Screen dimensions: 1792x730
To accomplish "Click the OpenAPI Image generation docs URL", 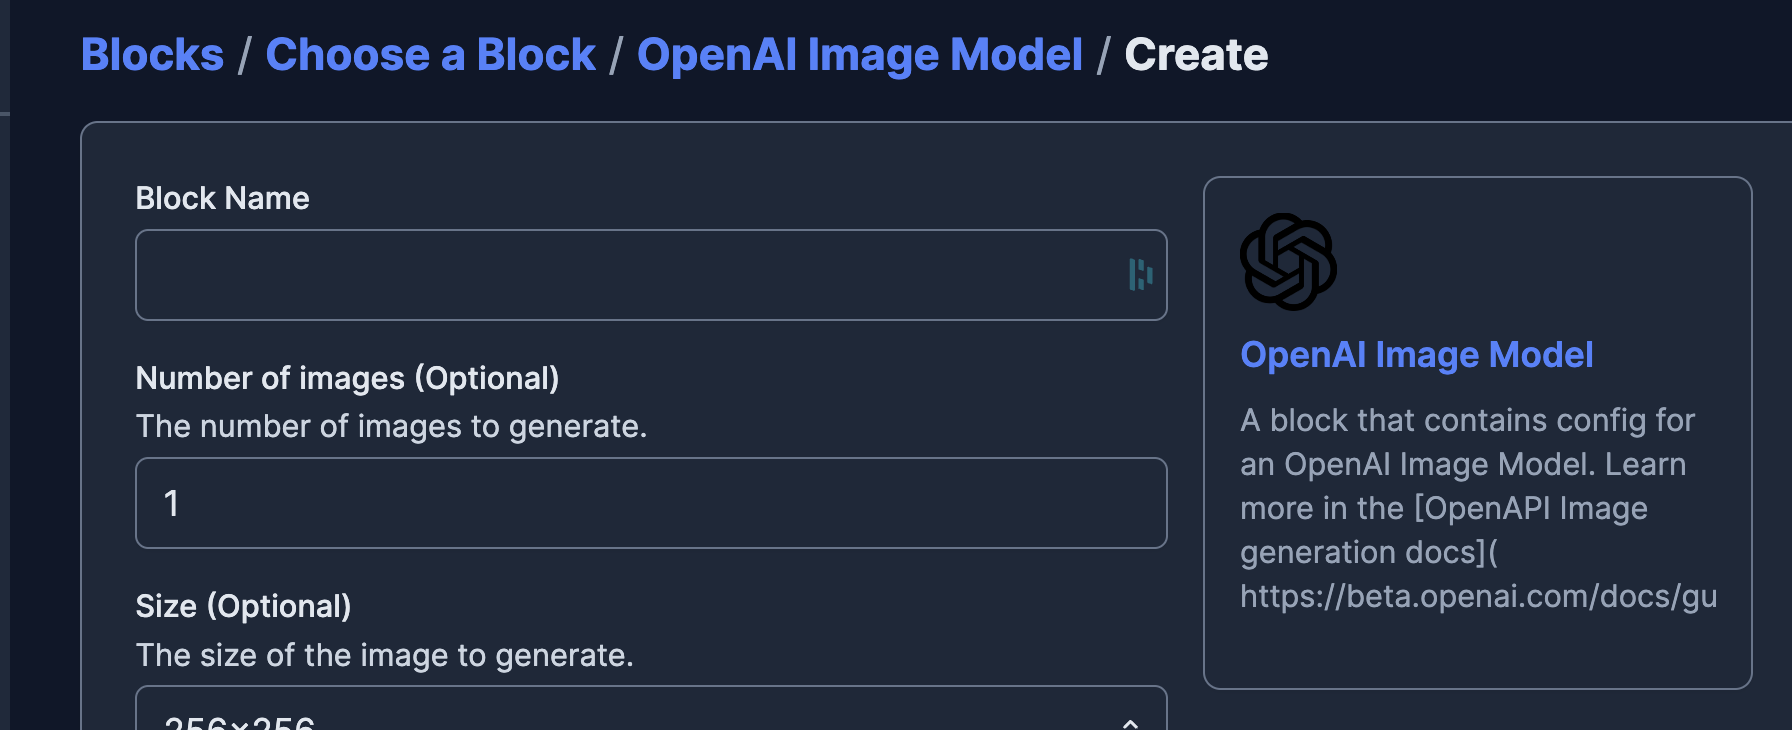I will coord(1478,595).
